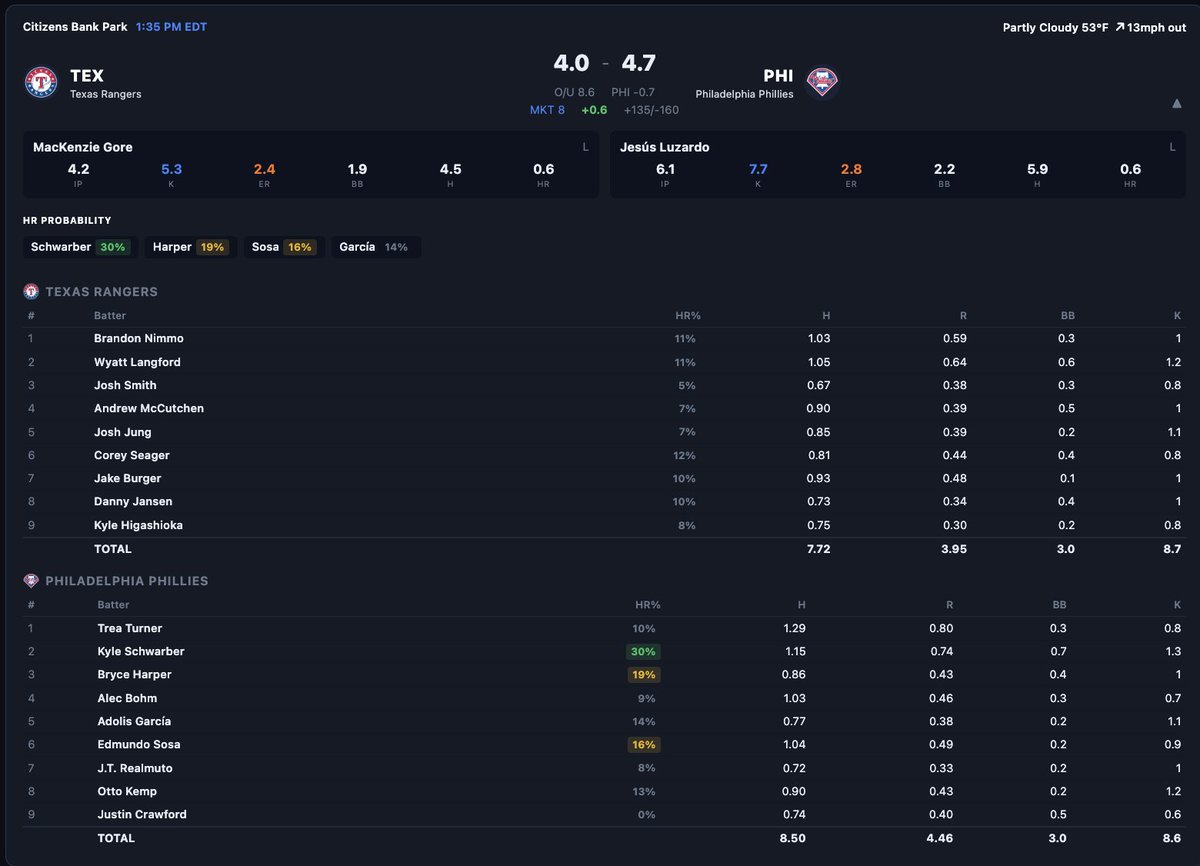Screen dimensions: 1200x866
Task: Select the Harper 19% HR probability chip
Action: point(191,247)
